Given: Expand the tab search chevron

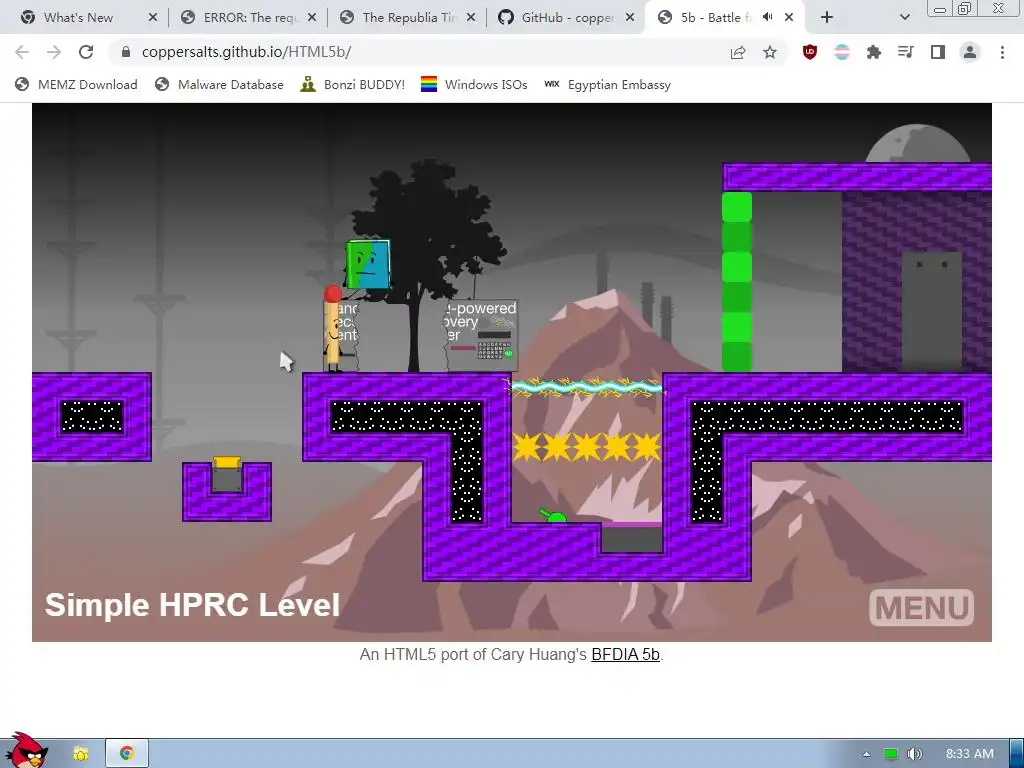Looking at the screenshot, I should click(x=904, y=18).
